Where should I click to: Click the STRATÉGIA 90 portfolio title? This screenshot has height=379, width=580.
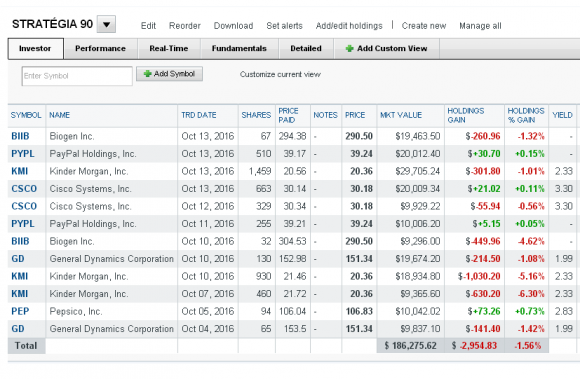52,24
